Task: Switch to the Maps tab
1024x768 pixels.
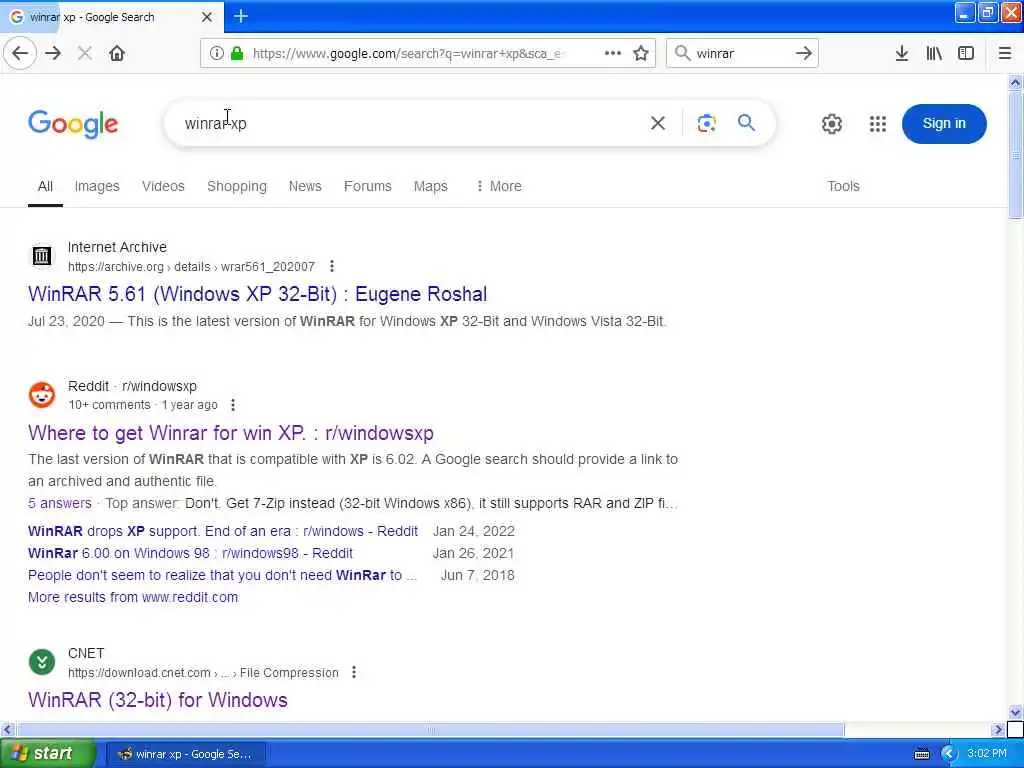Action: coord(430,186)
